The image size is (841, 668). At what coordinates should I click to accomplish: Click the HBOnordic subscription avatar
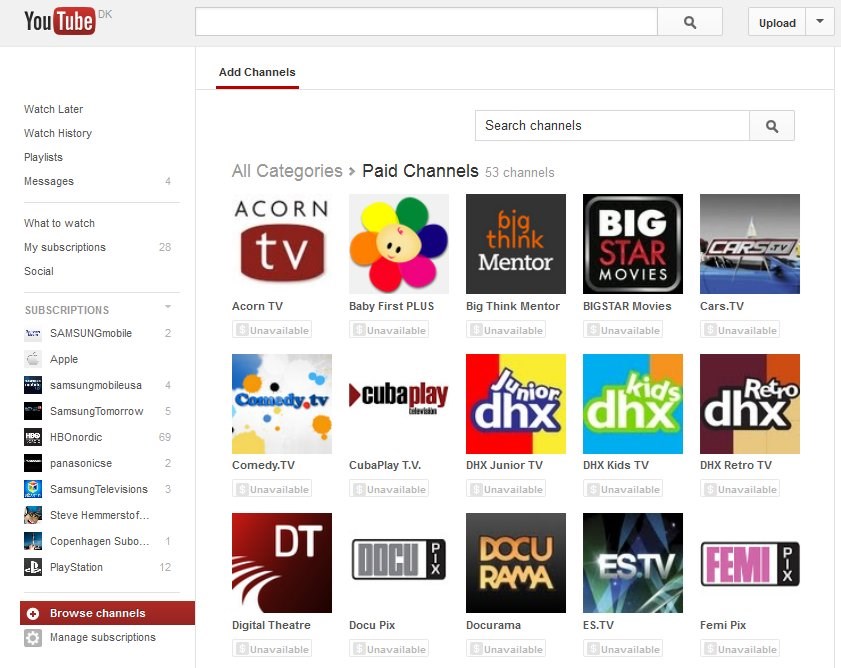[x=33, y=437]
